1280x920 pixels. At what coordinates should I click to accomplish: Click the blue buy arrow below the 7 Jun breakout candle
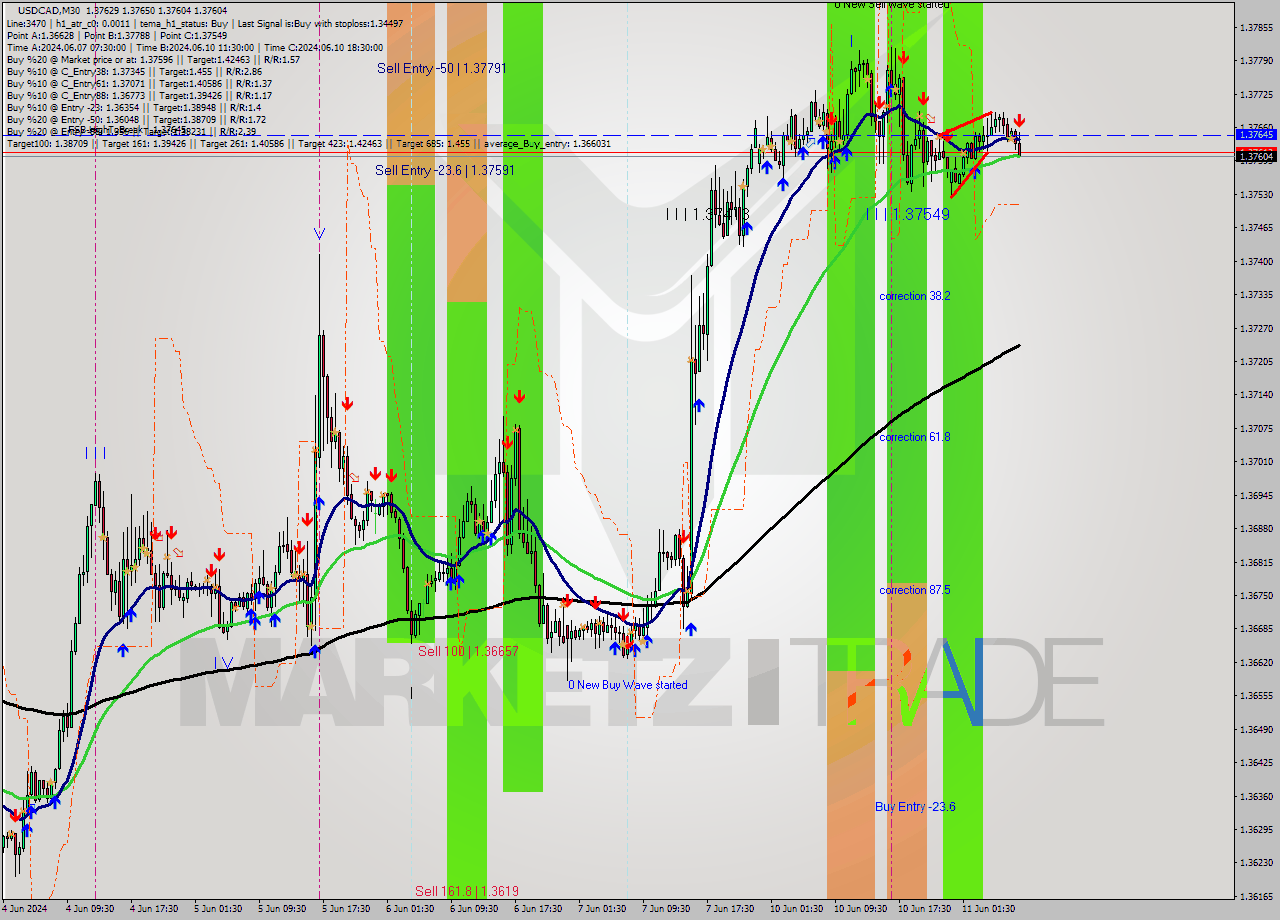(697, 405)
